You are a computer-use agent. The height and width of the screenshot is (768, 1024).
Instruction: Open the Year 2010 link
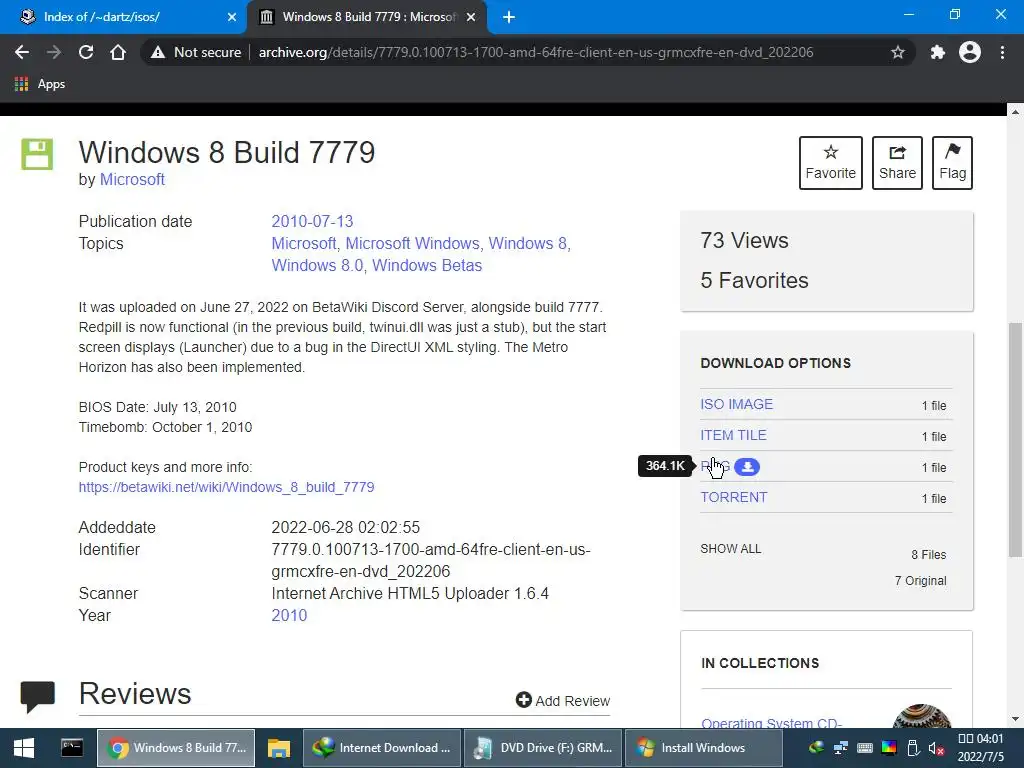(x=289, y=616)
